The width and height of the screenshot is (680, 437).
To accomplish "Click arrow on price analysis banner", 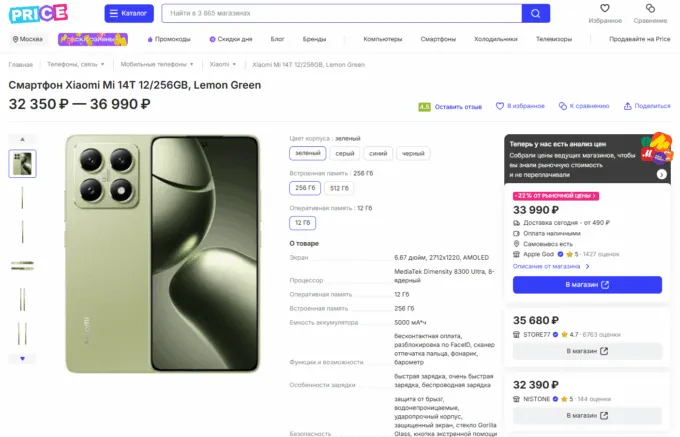I will point(661,174).
